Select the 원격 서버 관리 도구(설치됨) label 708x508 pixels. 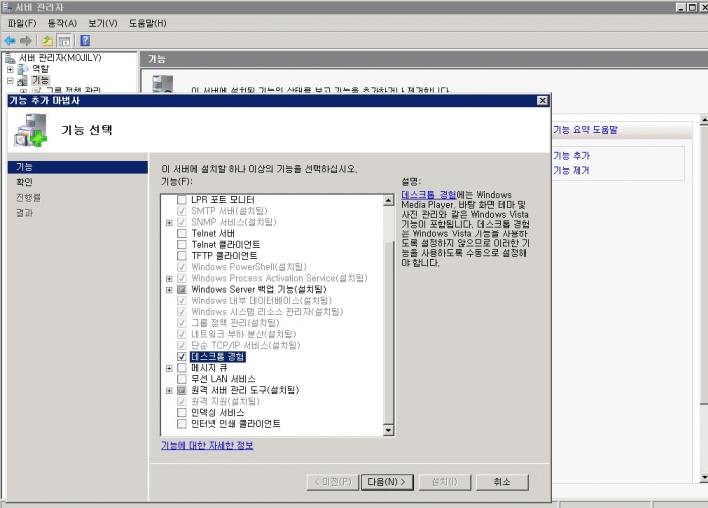coord(245,390)
